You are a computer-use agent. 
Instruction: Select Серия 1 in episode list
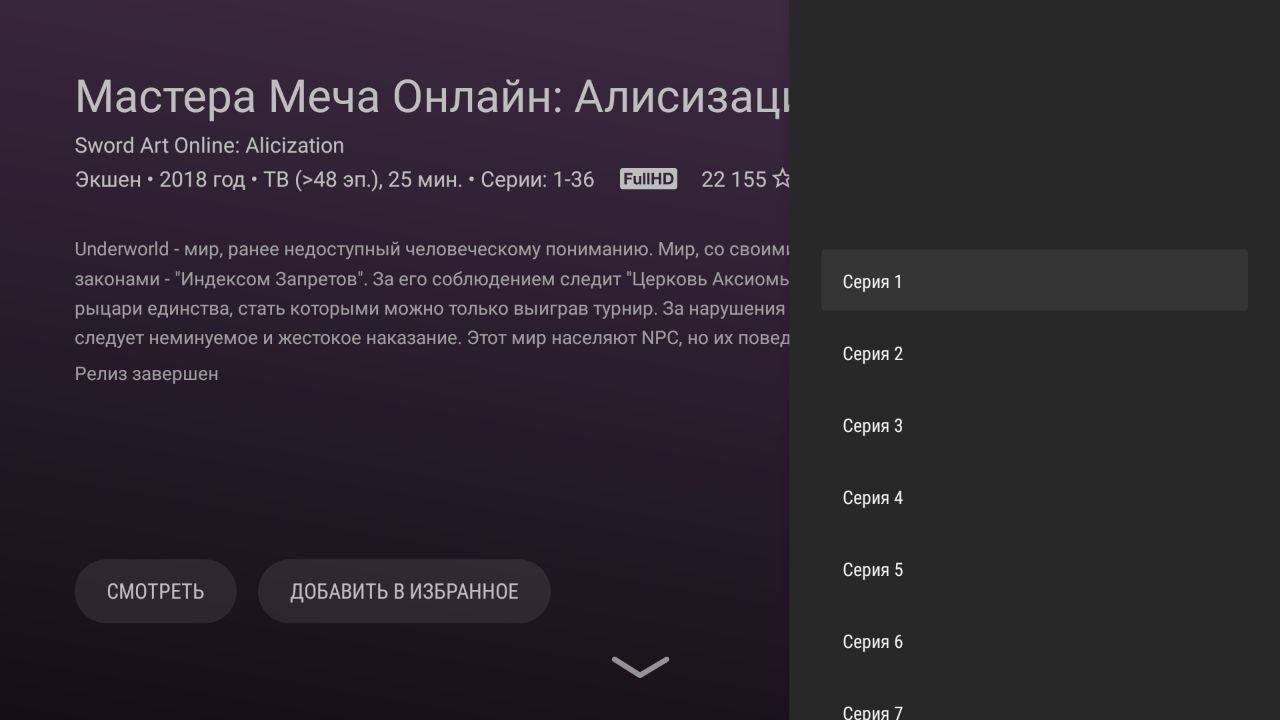tap(1034, 281)
